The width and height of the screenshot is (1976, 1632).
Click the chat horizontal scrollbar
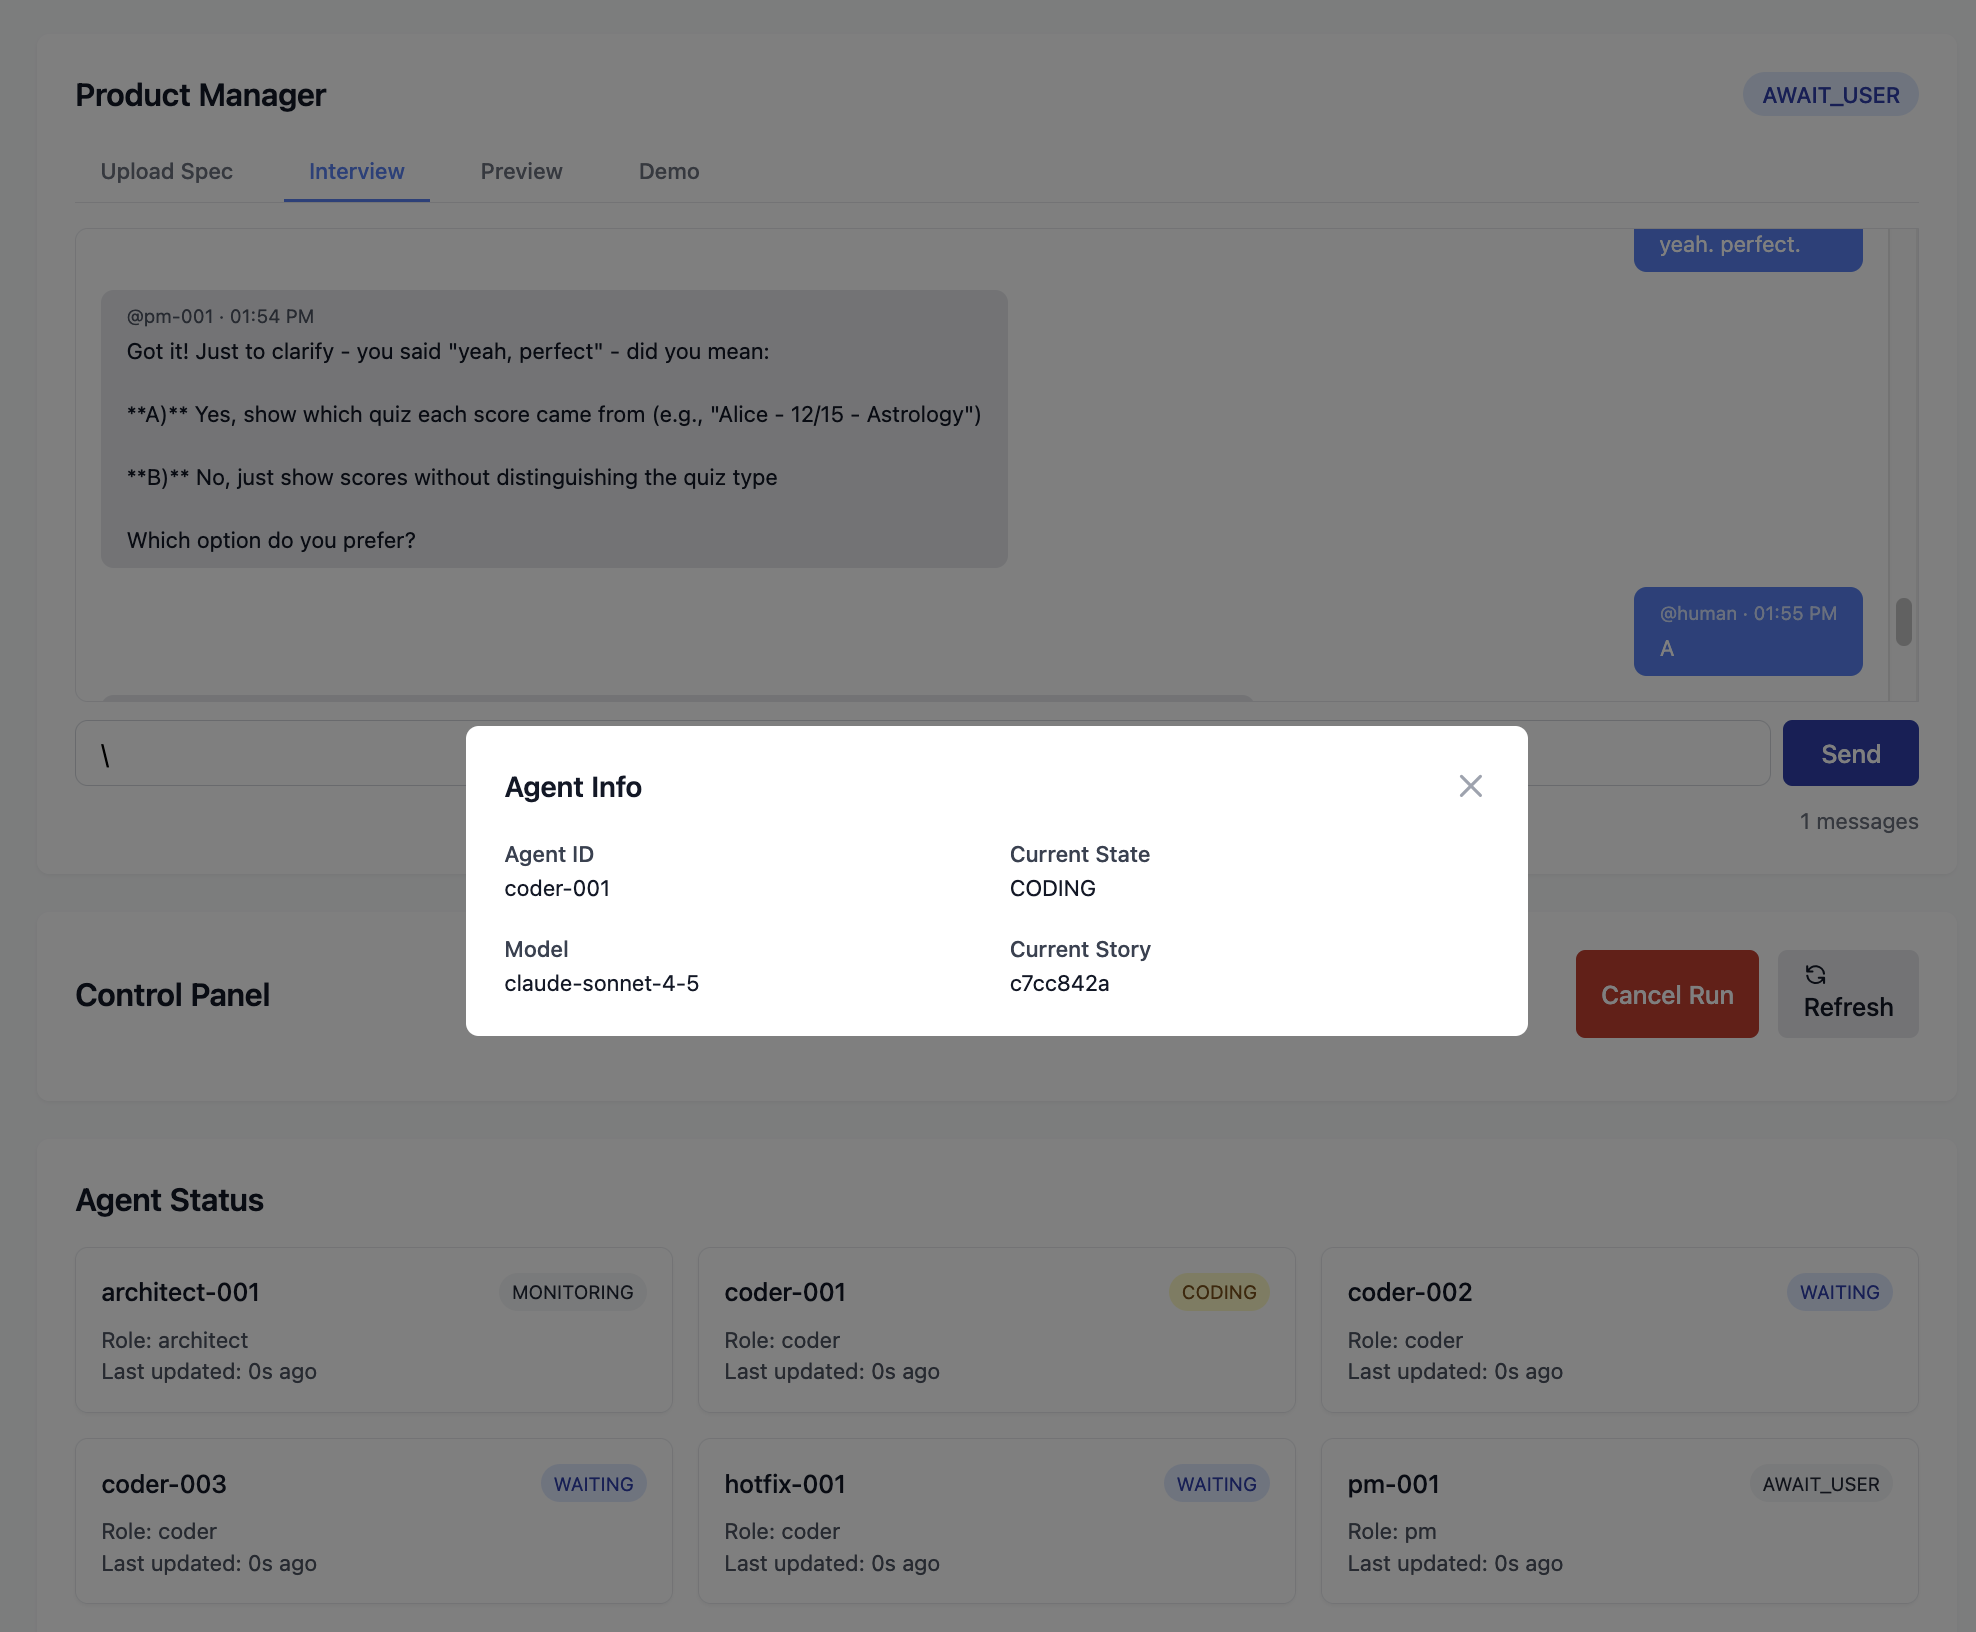click(x=678, y=697)
